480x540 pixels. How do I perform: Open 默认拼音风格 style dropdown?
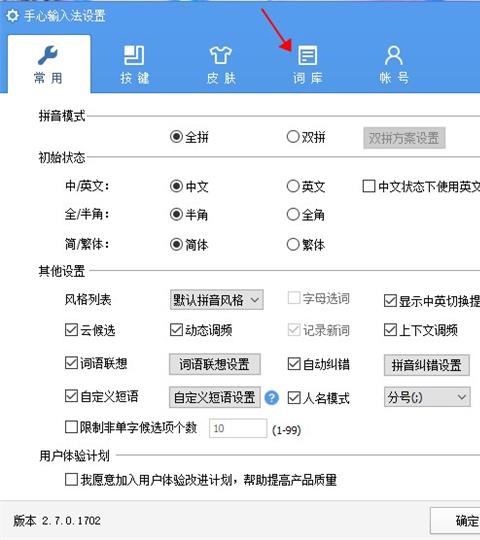coord(217,300)
